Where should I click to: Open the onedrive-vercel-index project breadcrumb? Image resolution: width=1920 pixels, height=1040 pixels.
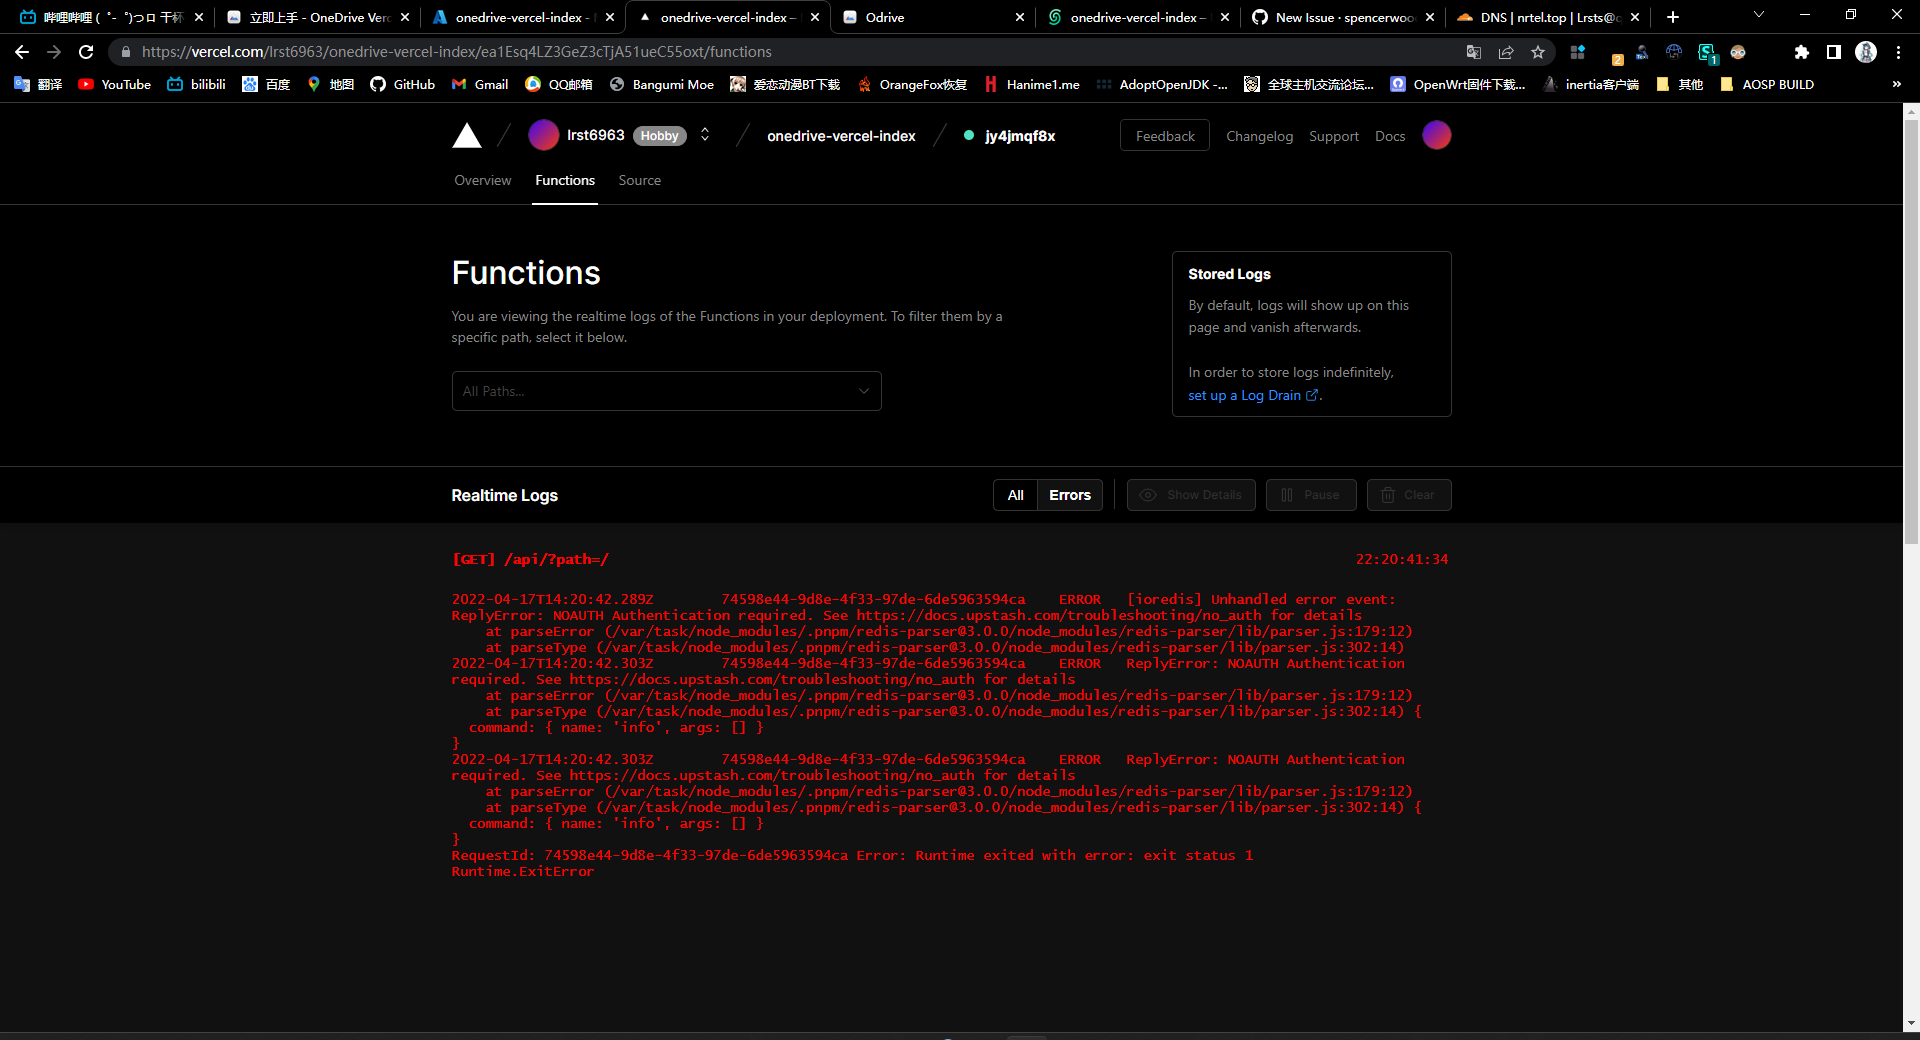click(x=841, y=136)
